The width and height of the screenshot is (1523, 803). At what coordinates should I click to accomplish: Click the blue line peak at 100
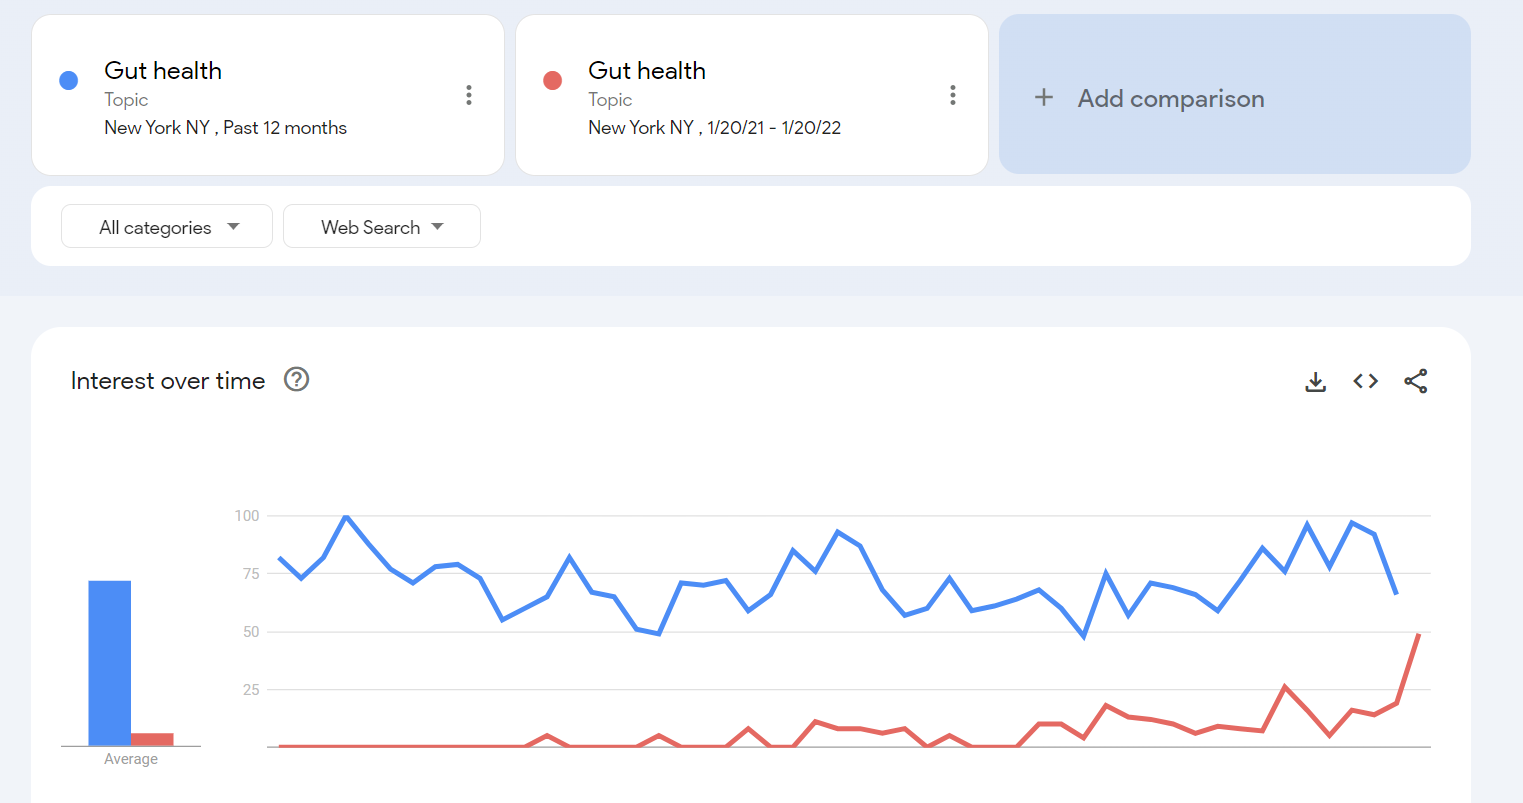pyautogui.click(x=346, y=516)
